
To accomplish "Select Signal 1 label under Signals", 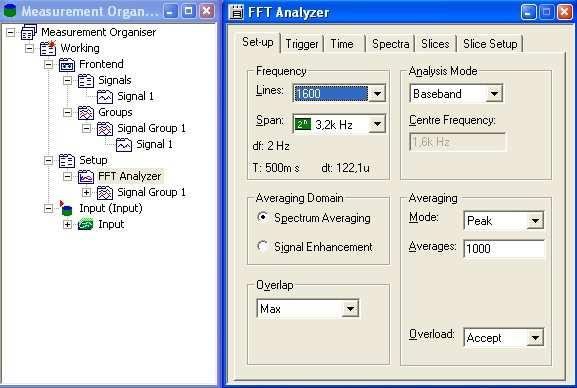I will point(135,96).
